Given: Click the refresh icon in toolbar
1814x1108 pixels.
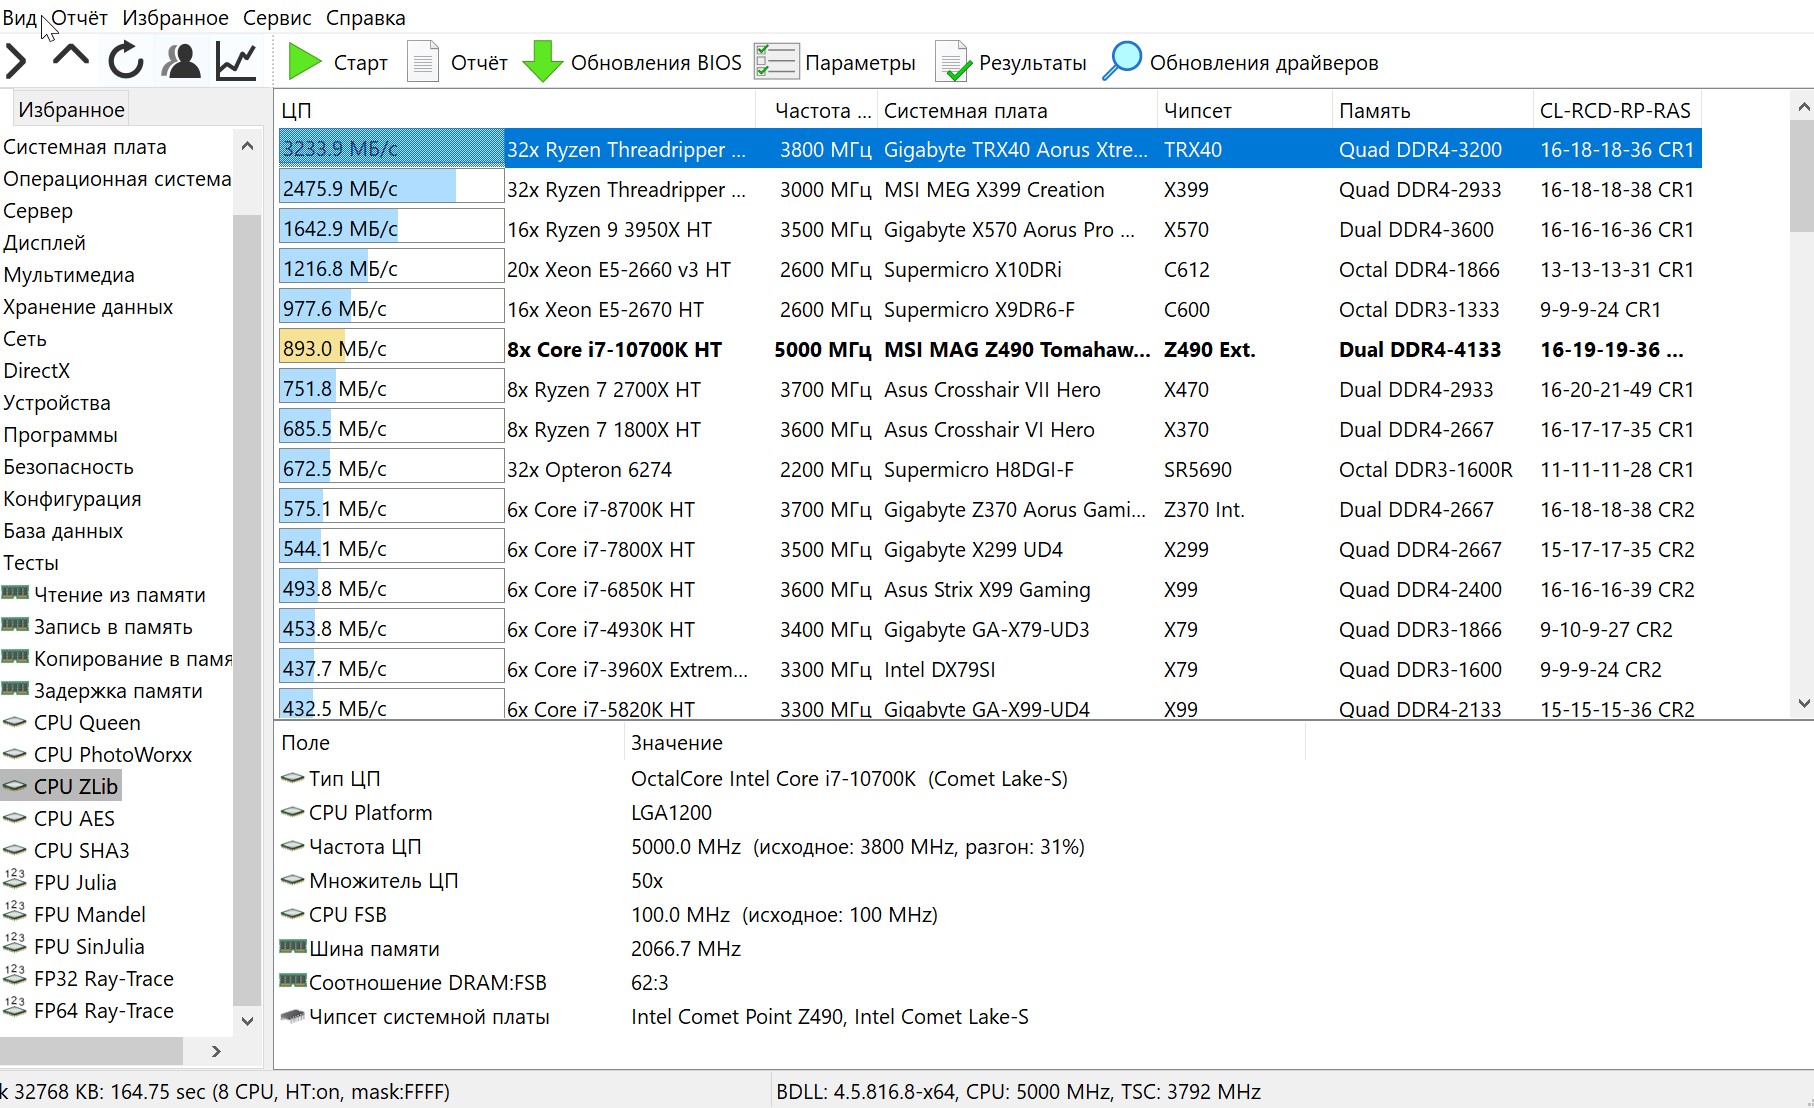Looking at the screenshot, I should pyautogui.click(x=126, y=61).
